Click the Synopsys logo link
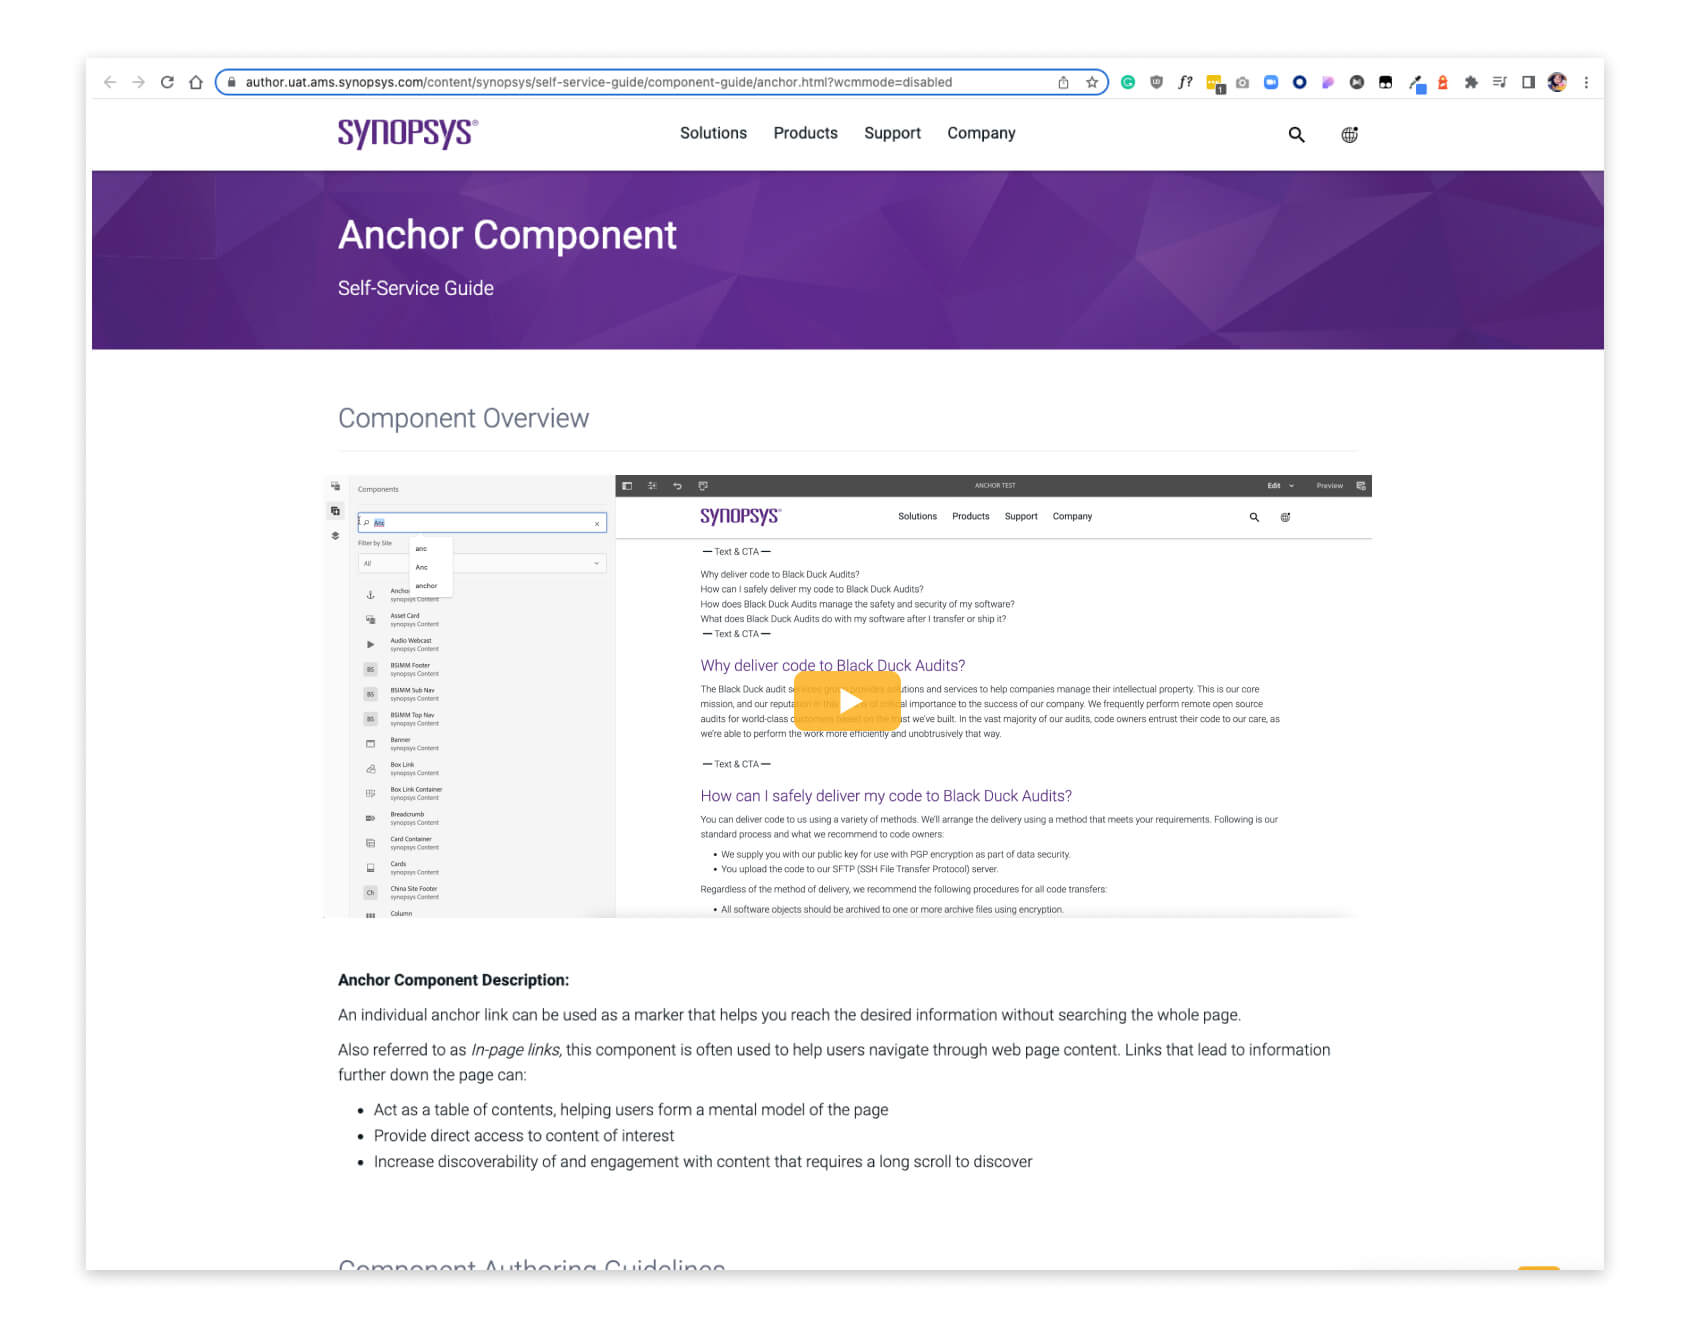Viewport: 1695px width, 1336px height. [408, 132]
